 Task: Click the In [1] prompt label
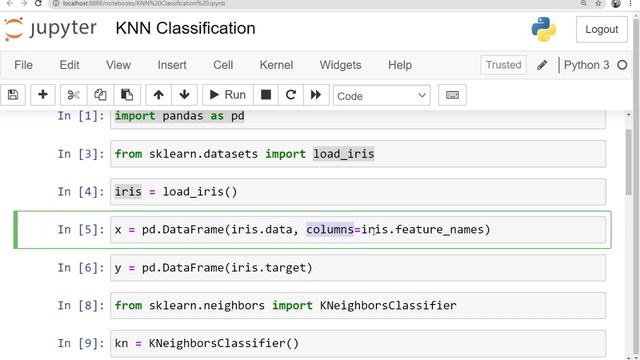(x=81, y=116)
